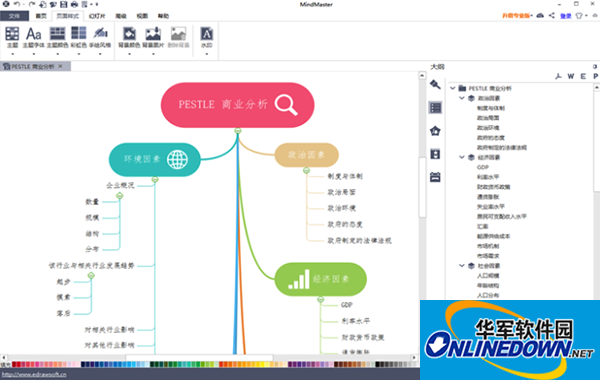This screenshot has height=380, width=600.
Task: Click the Open file icon in title bar
Action: 53,4
